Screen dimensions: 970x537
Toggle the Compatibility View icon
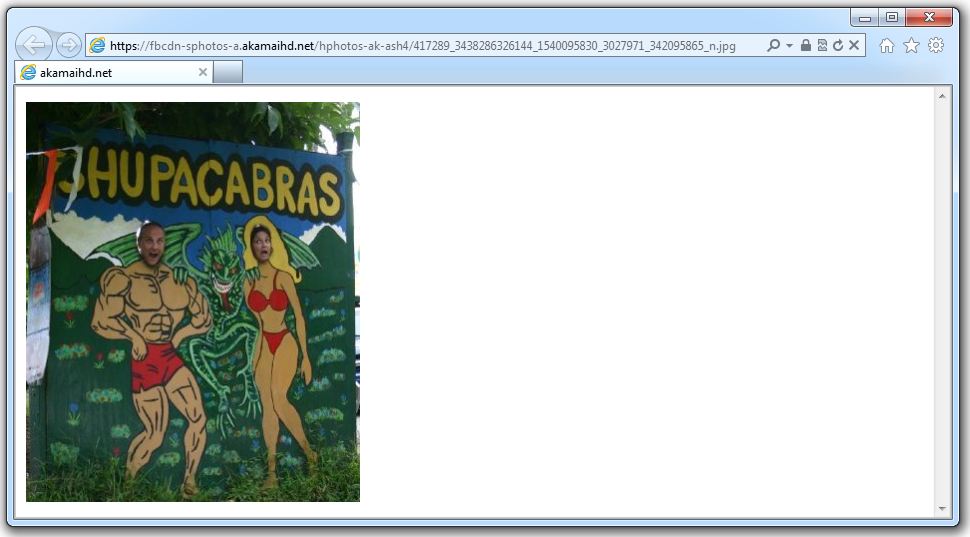822,45
